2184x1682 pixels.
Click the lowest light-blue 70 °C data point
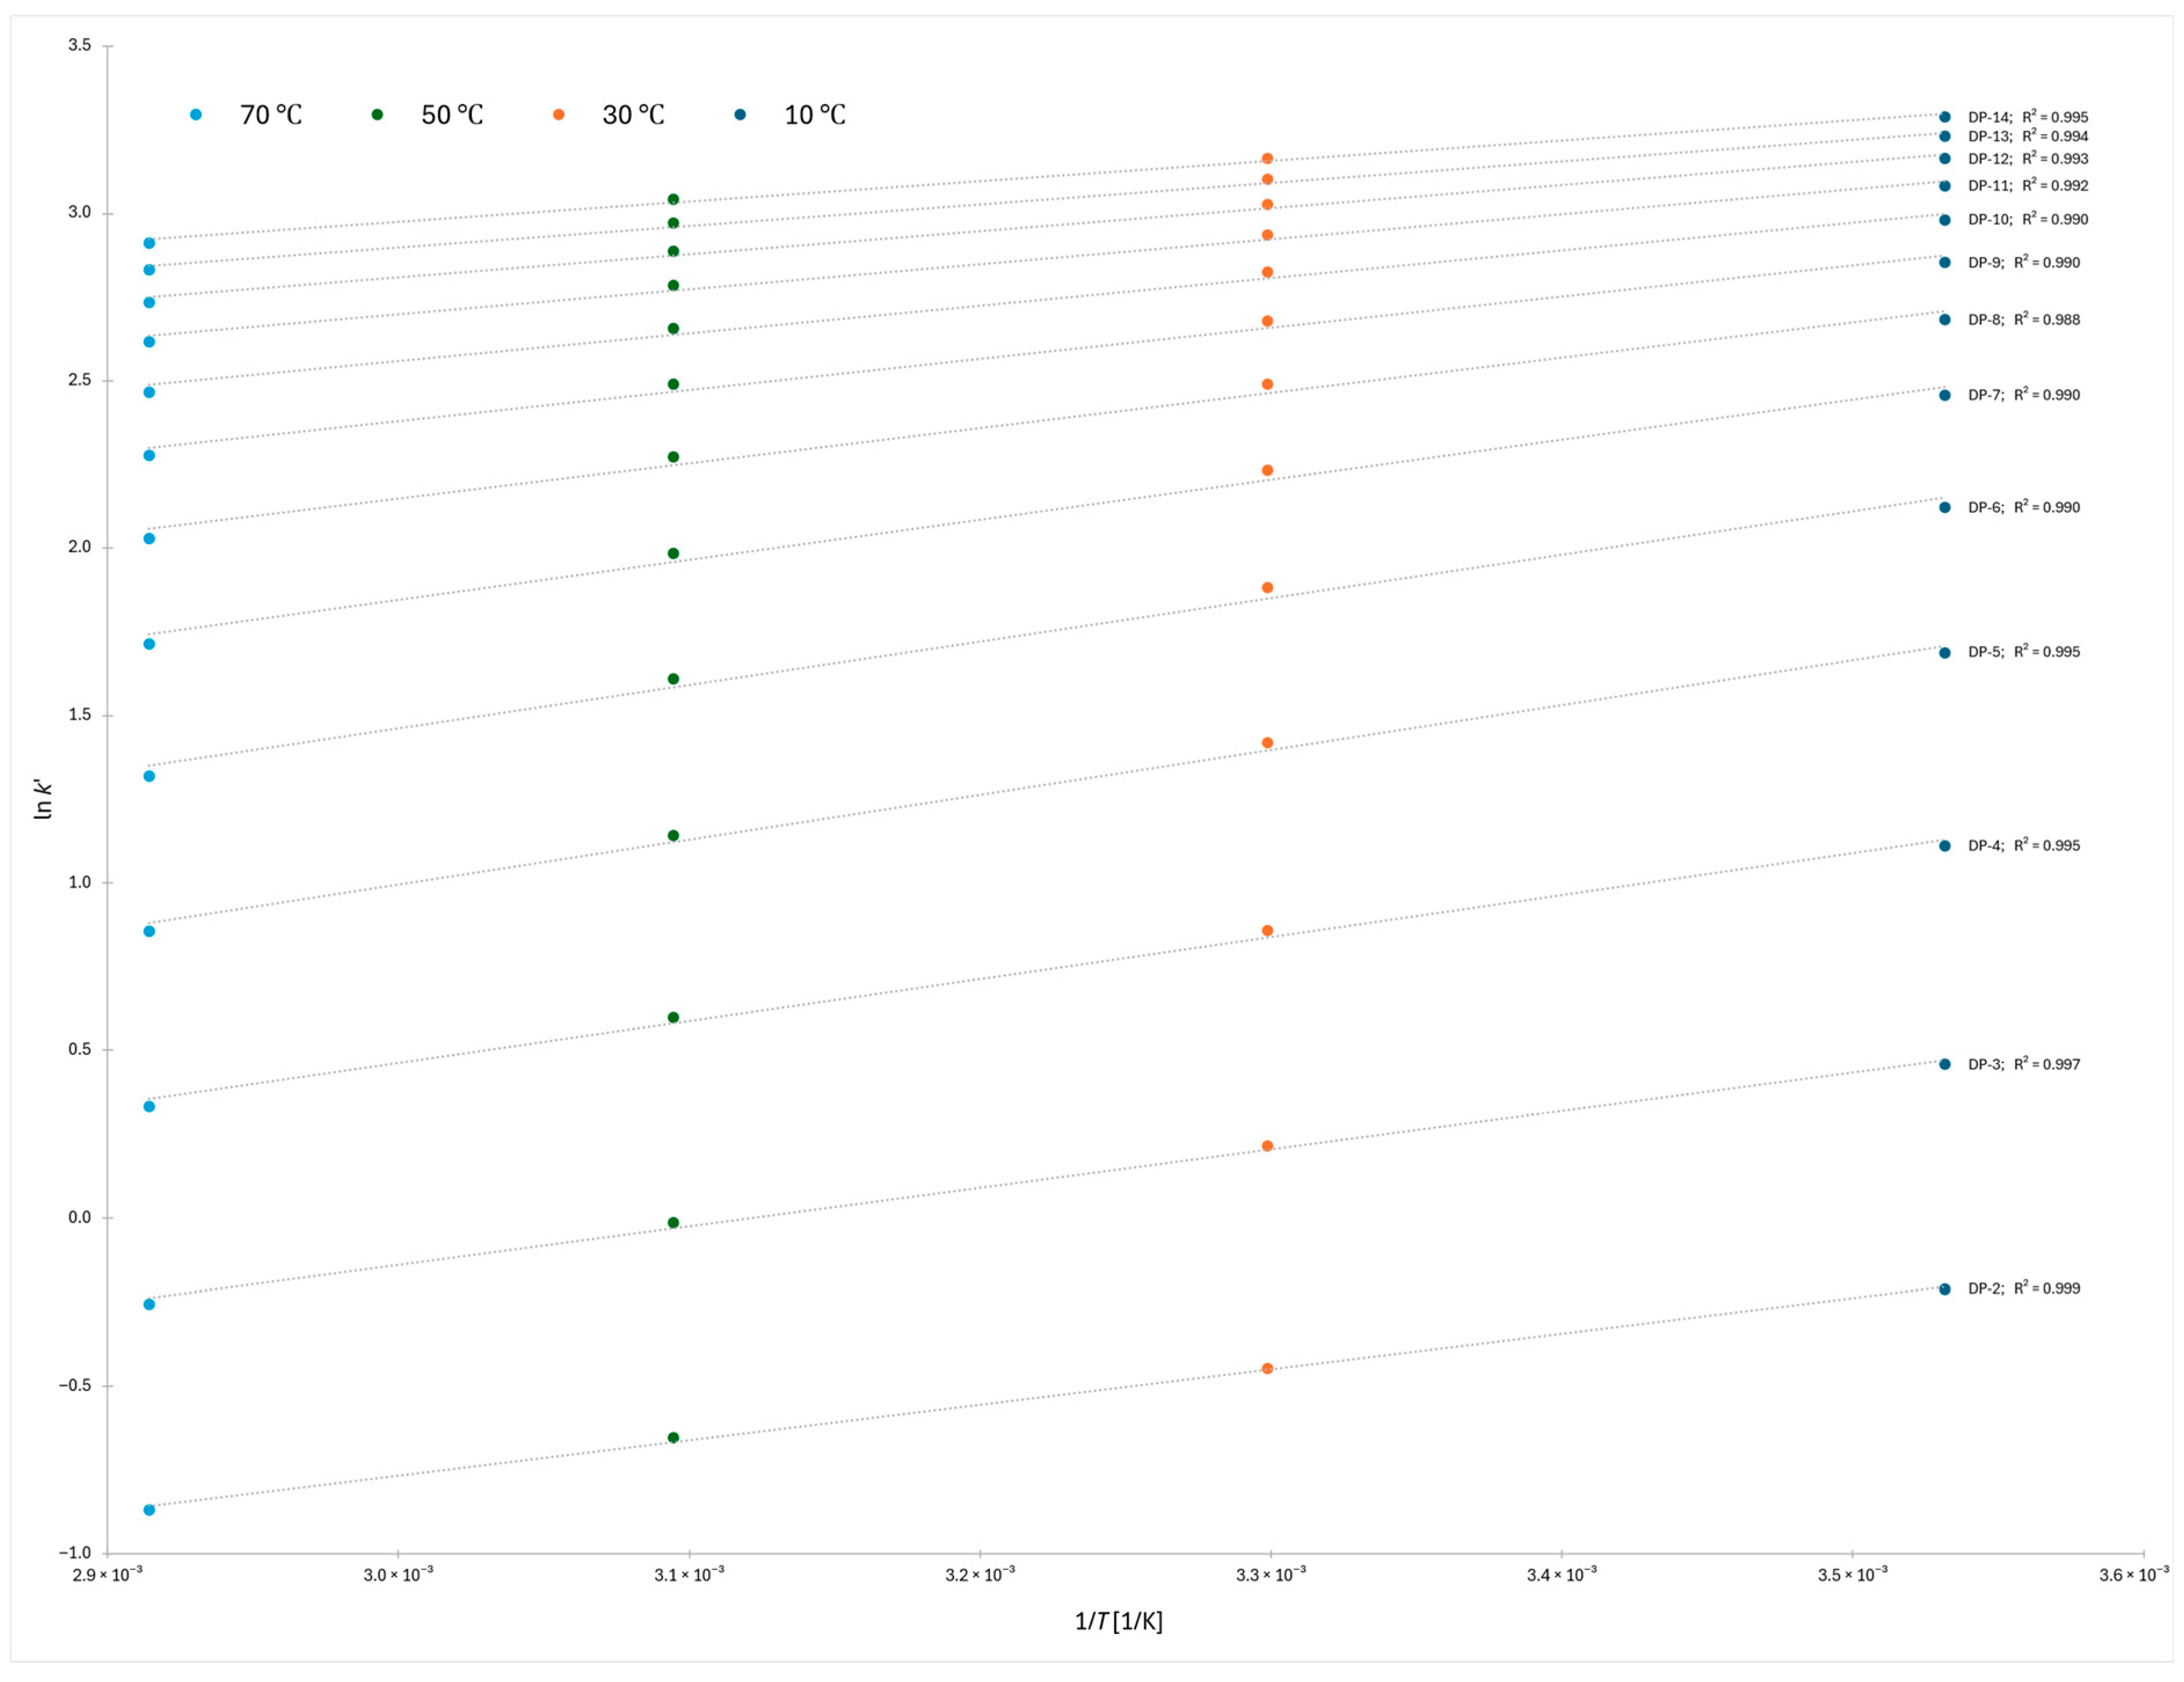tap(149, 1510)
